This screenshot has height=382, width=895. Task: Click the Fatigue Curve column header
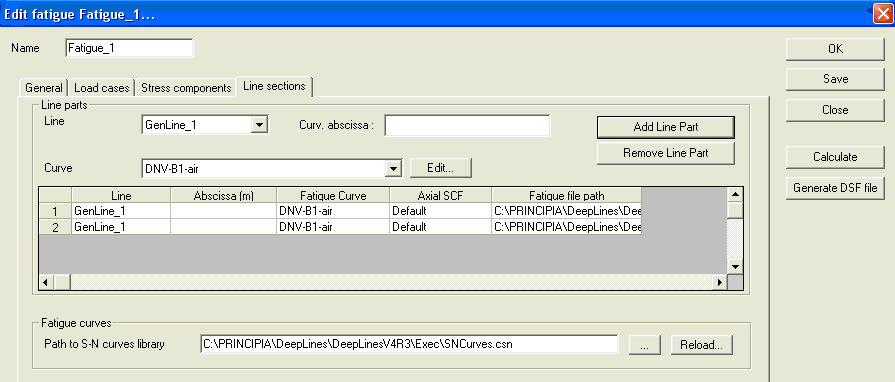[x=333, y=195]
